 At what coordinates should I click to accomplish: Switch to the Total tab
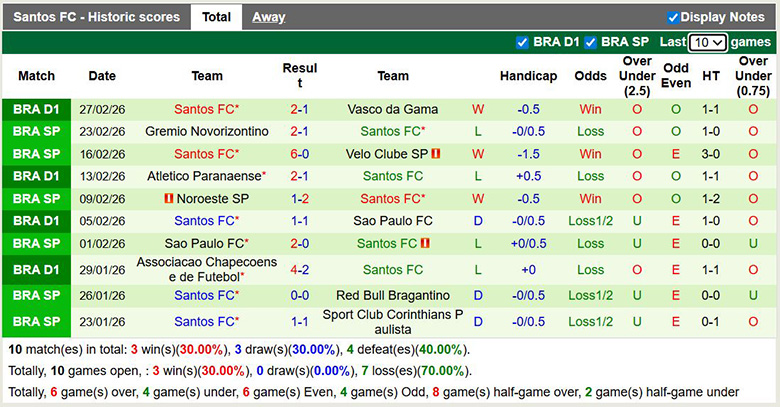216,17
